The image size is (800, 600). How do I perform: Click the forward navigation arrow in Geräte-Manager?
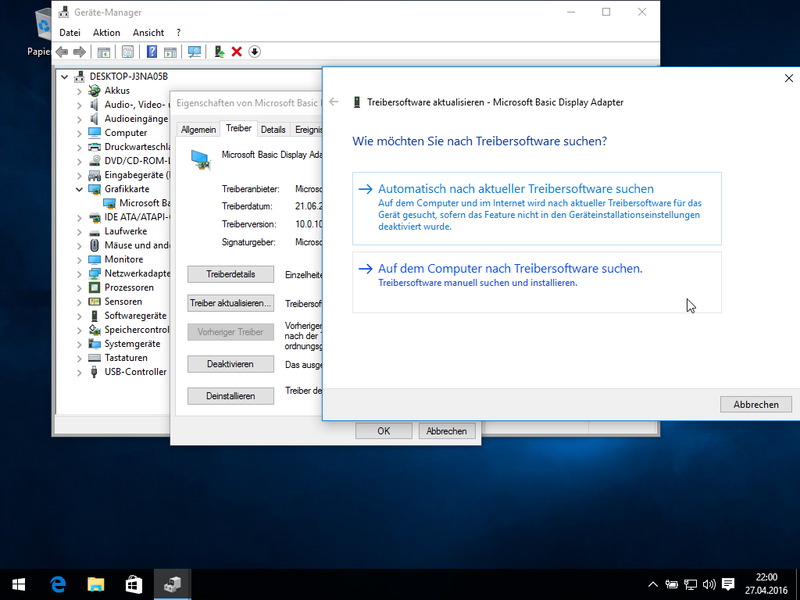coord(80,51)
